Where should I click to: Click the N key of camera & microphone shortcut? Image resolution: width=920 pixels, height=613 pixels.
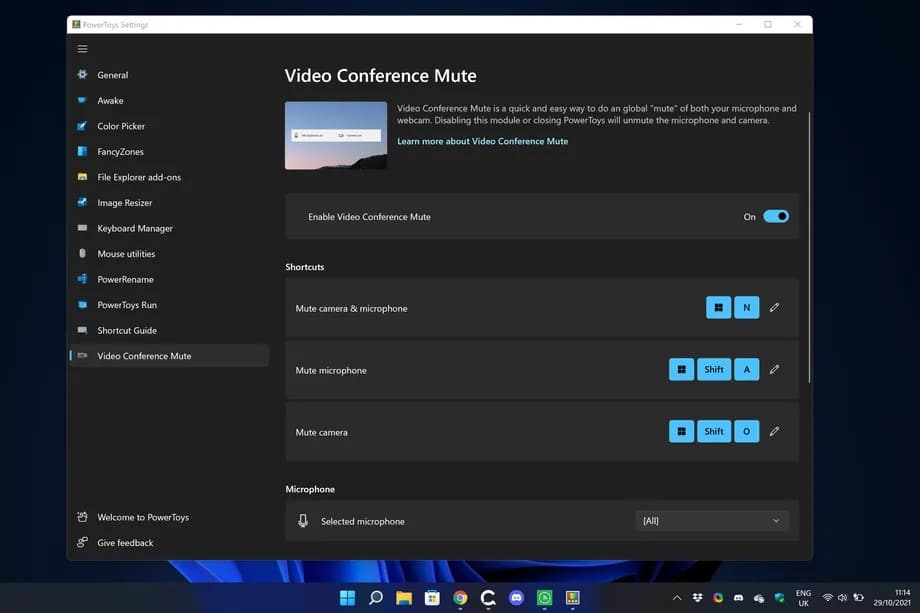pyautogui.click(x=746, y=307)
